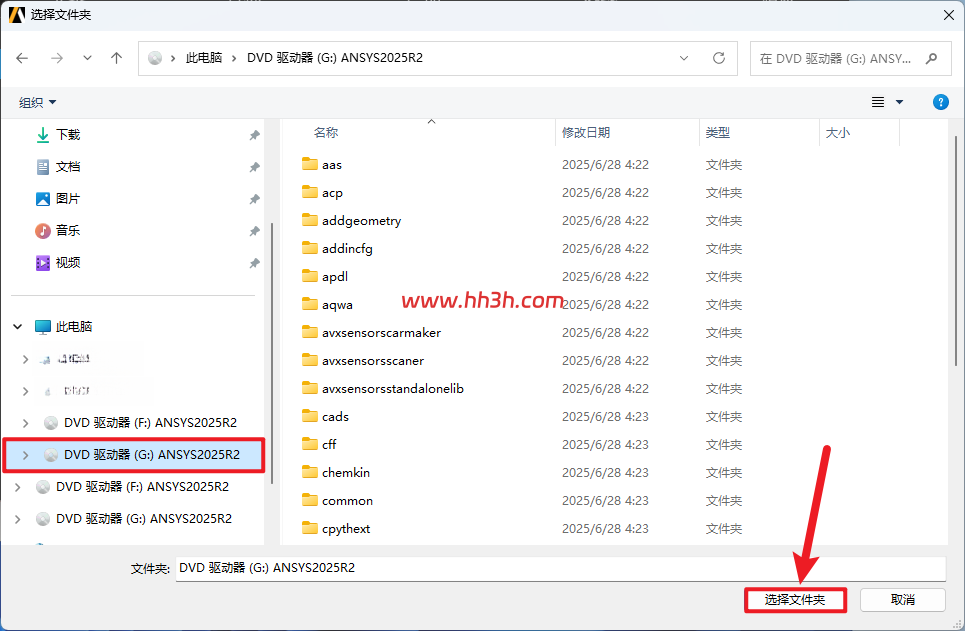The width and height of the screenshot is (965, 631).
Task: Go up one folder level
Action: pyautogui.click(x=116, y=58)
